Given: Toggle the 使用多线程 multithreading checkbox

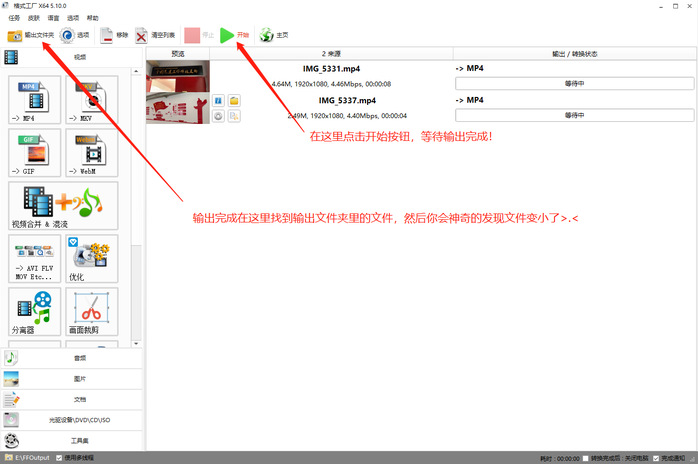Looking at the screenshot, I should pyautogui.click(x=58, y=457).
